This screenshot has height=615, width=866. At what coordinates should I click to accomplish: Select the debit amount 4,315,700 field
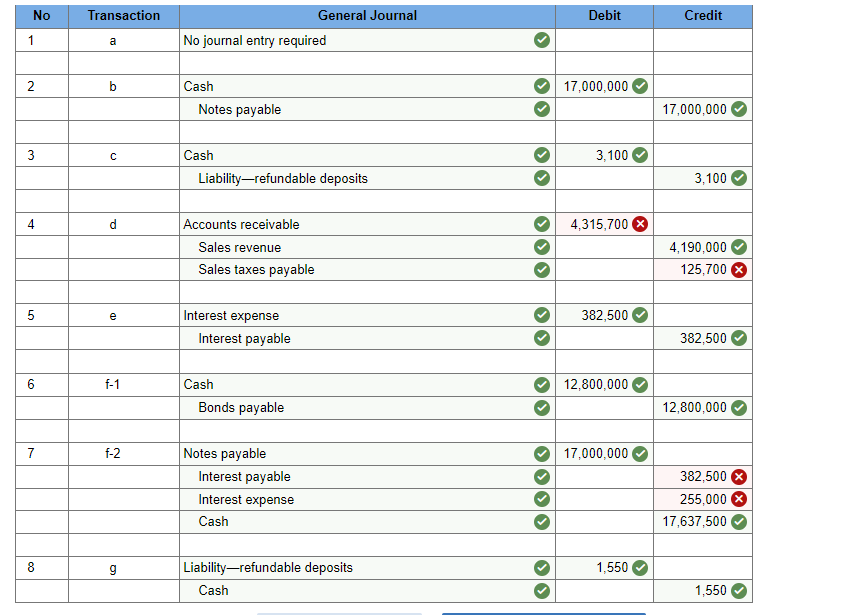click(604, 224)
